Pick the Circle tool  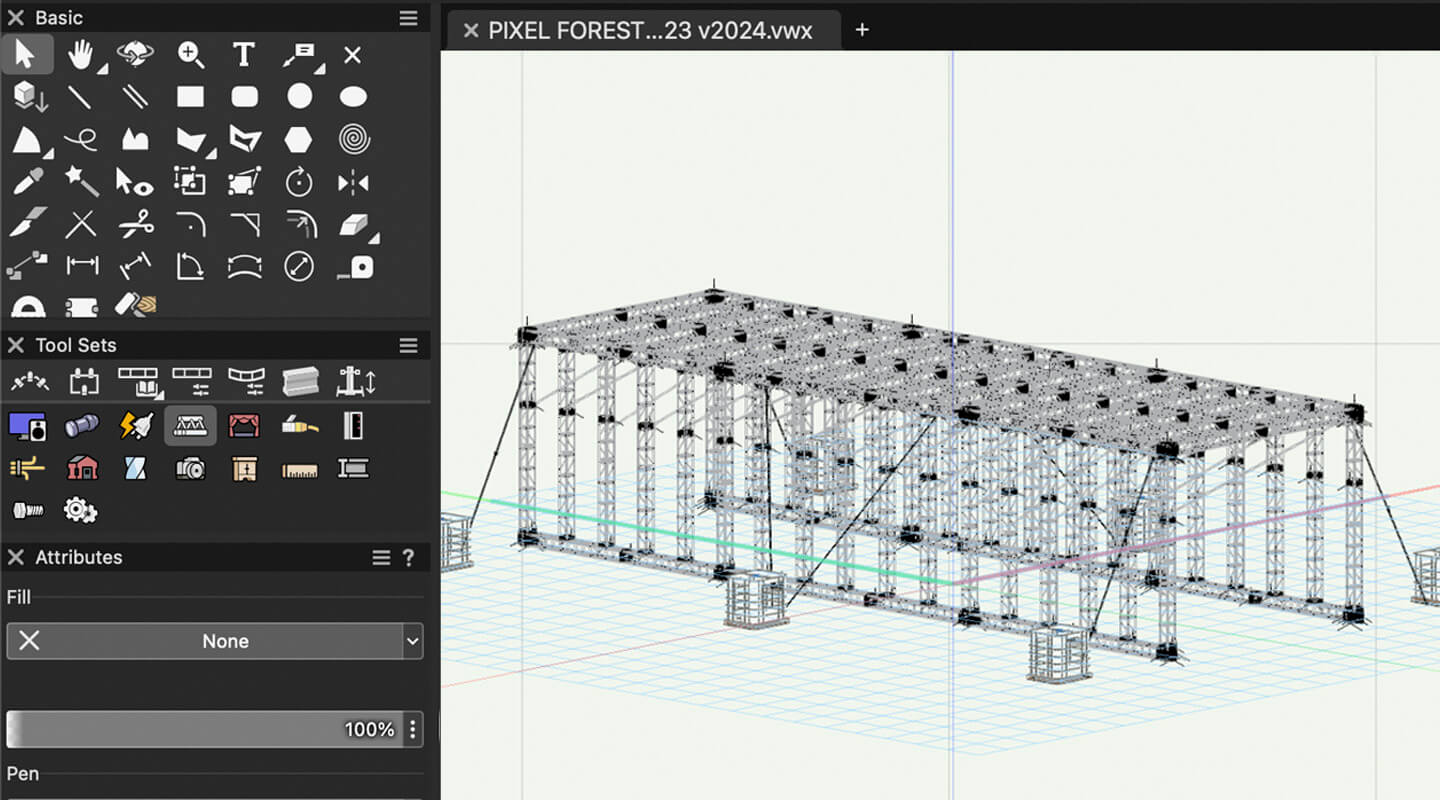299,97
